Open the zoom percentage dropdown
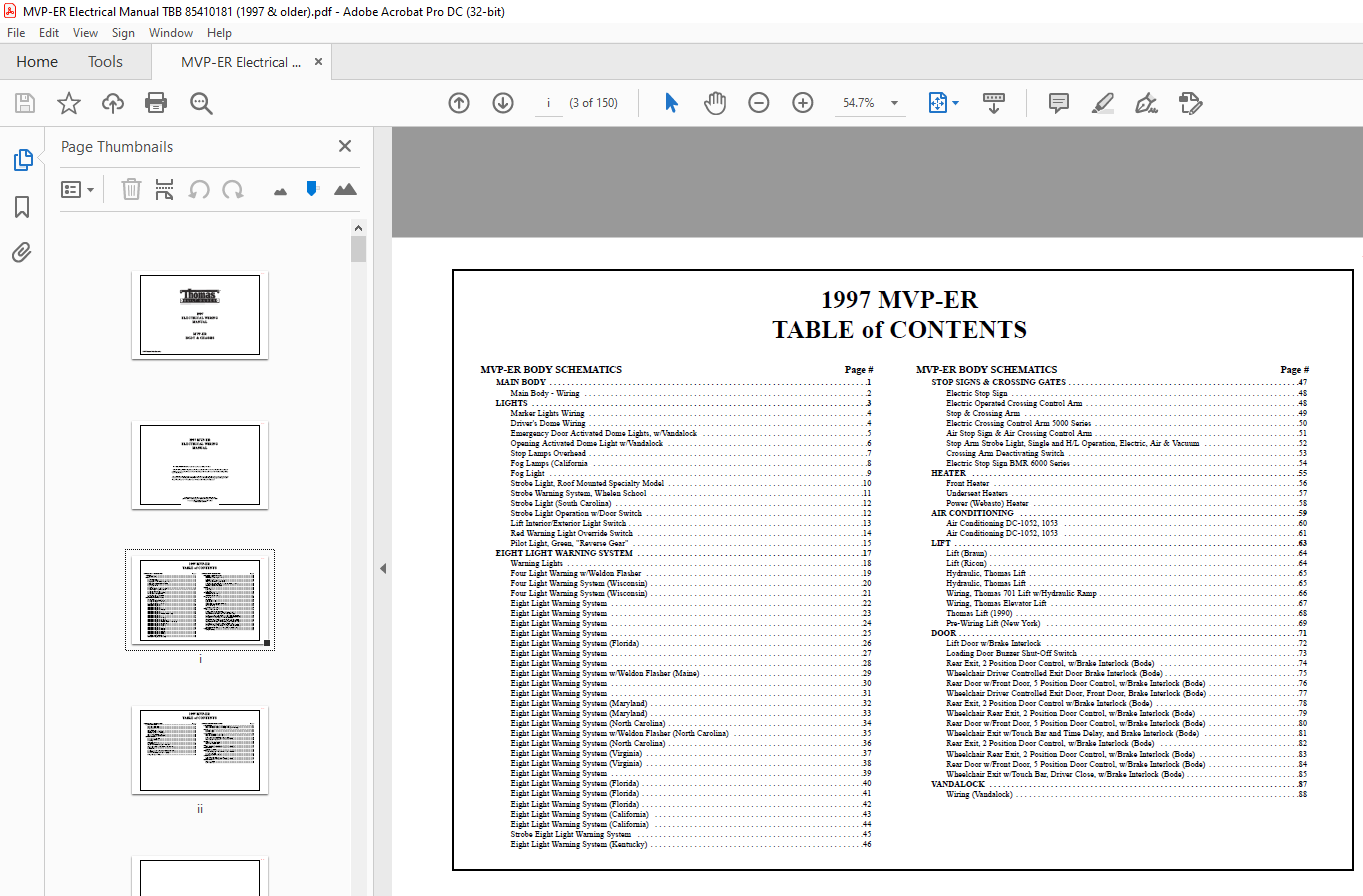Screen dimensions: 1363x896 [894, 103]
